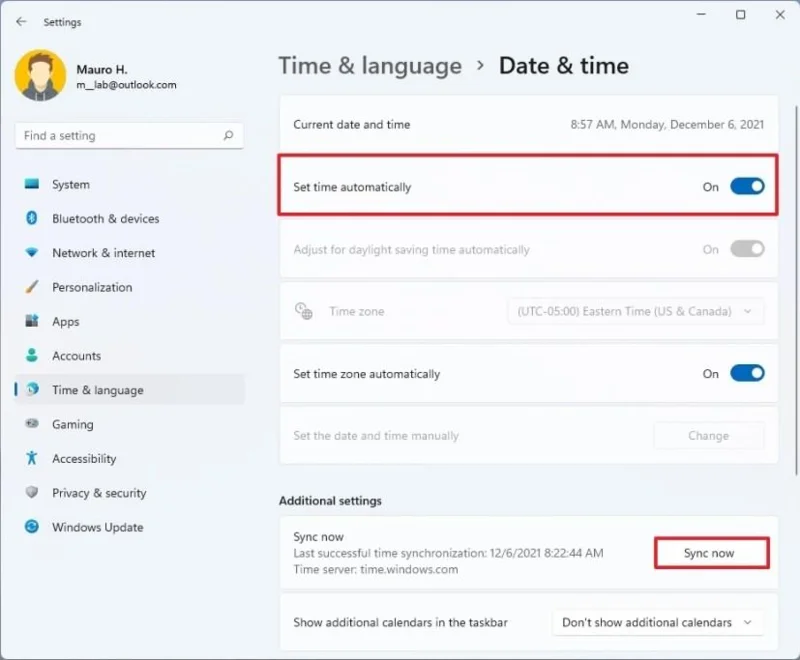Open the Time zone Eastern Time dropdown
Viewport: 800px width, 660px height.
(636, 311)
